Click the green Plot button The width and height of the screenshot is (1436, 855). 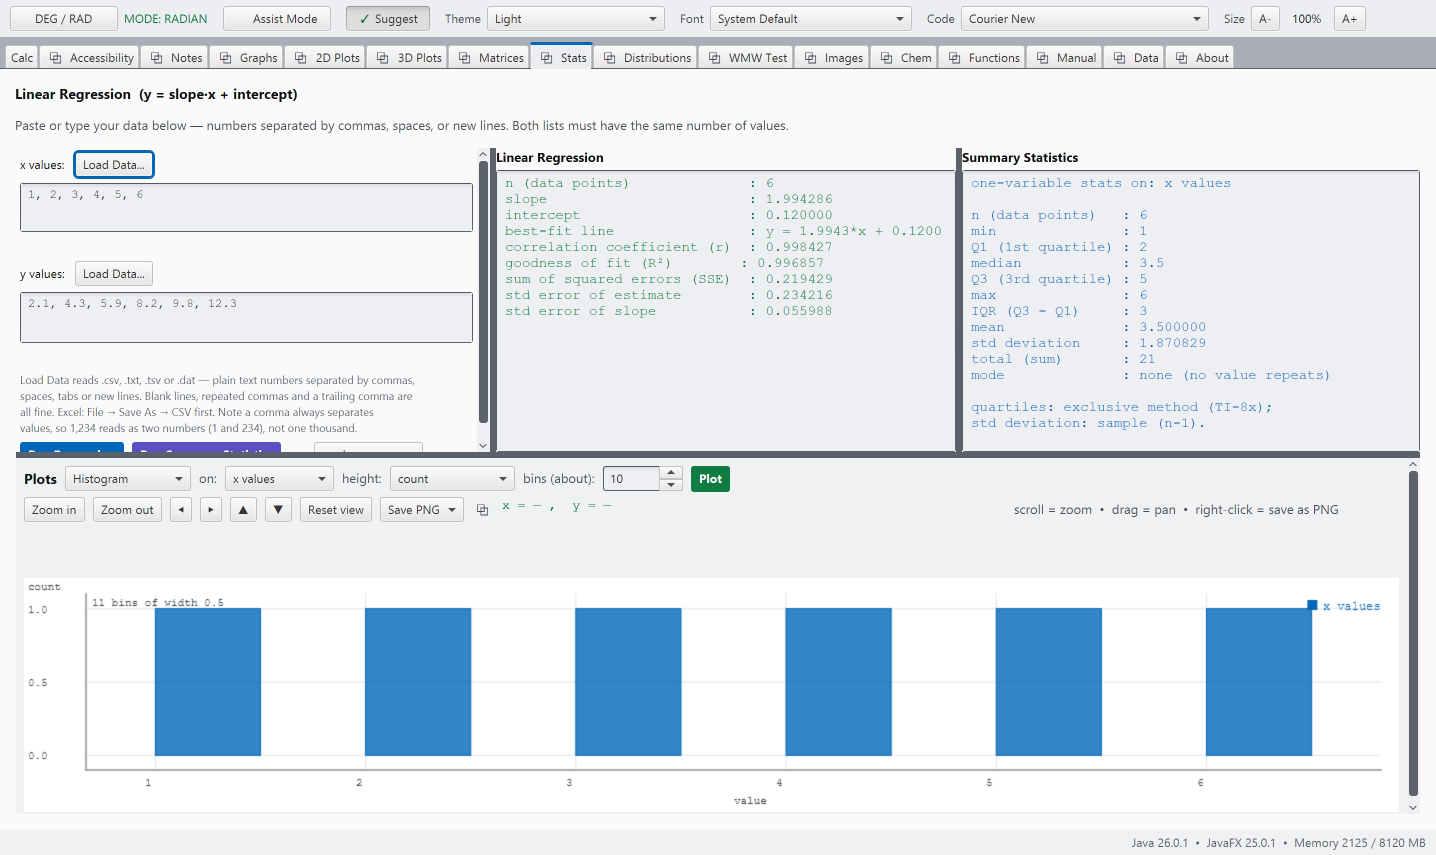710,479
